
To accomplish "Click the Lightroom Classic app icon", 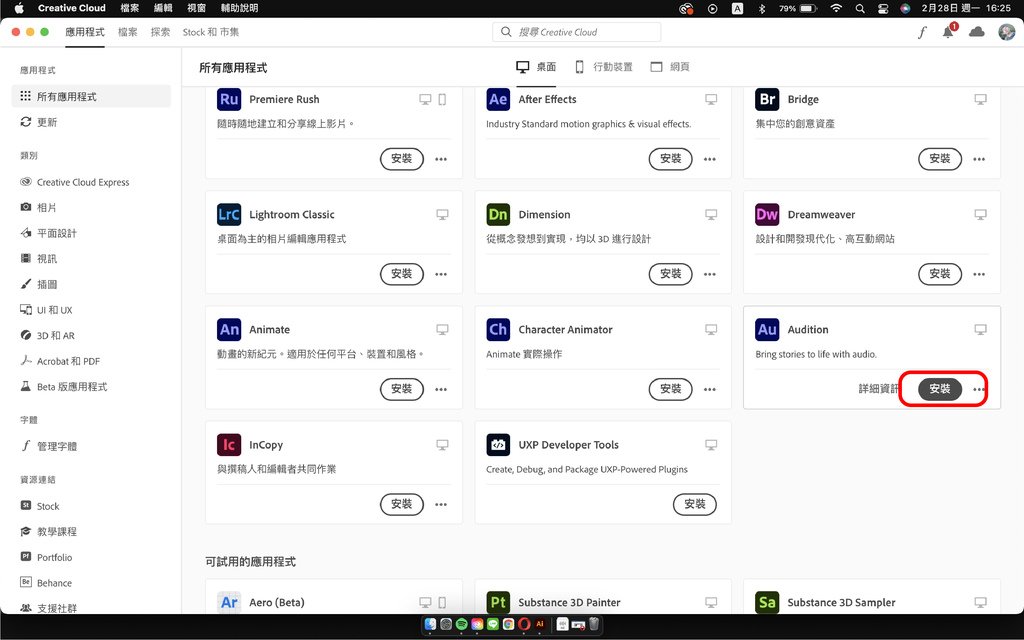I will point(229,214).
